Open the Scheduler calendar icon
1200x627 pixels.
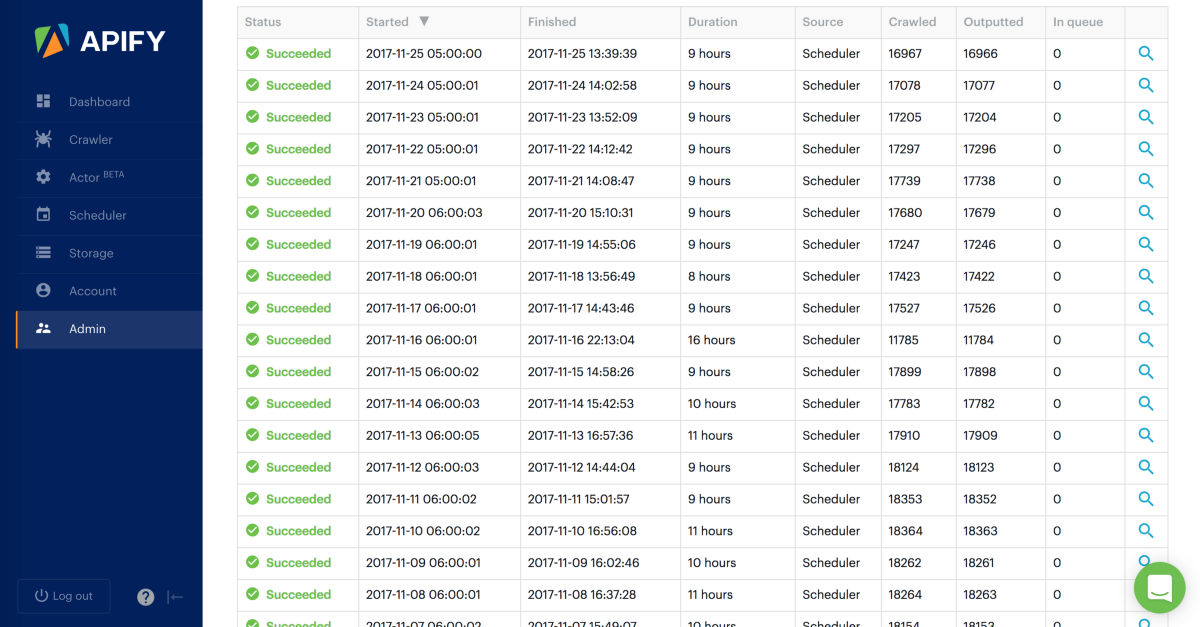pyautogui.click(x=44, y=216)
